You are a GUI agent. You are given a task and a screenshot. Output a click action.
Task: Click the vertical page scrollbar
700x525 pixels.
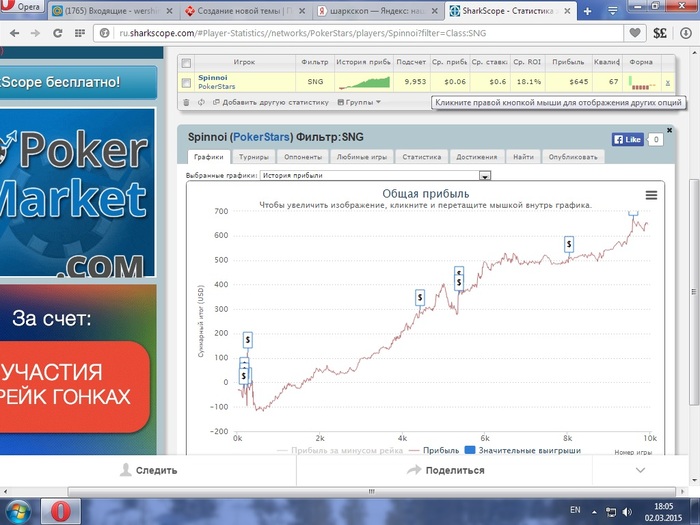[694, 292]
